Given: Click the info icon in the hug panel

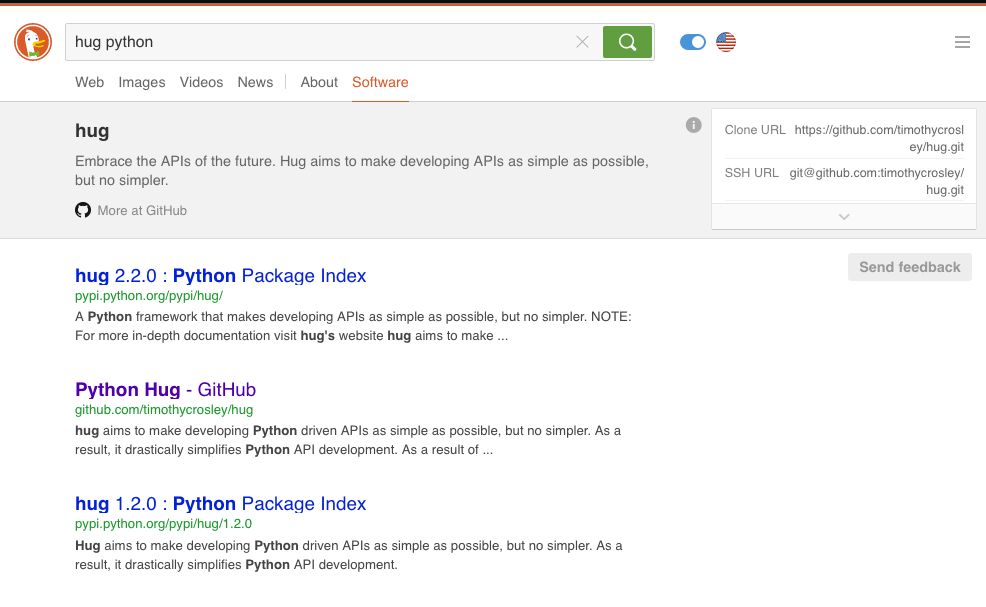Looking at the screenshot, I should (694, 125).
